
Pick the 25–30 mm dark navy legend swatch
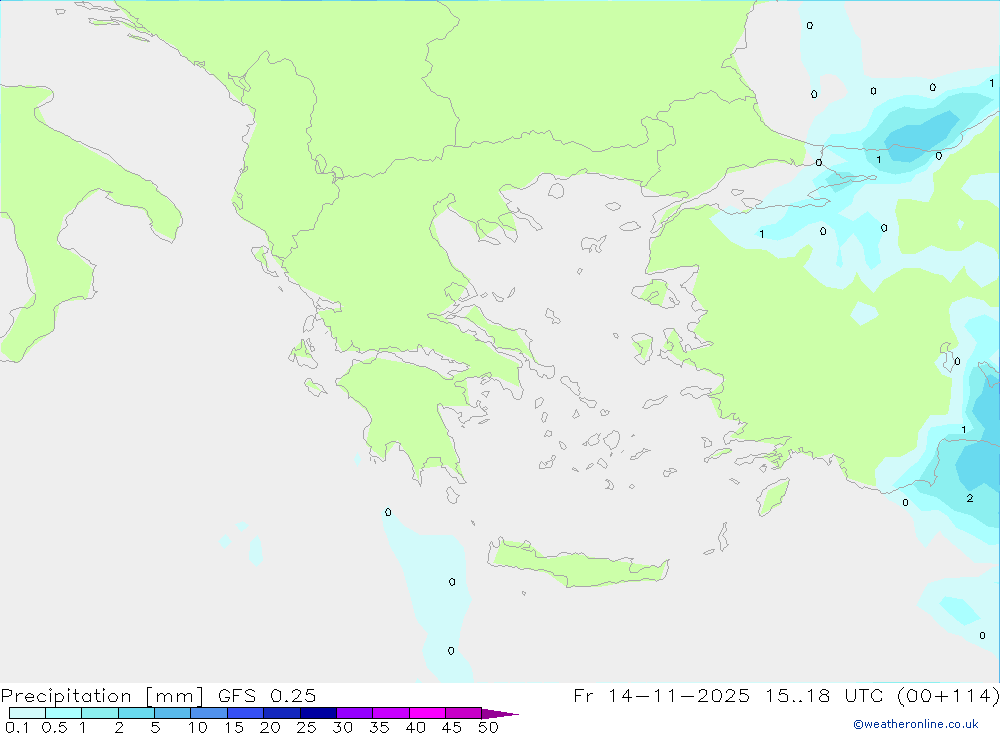click(318, 713)
